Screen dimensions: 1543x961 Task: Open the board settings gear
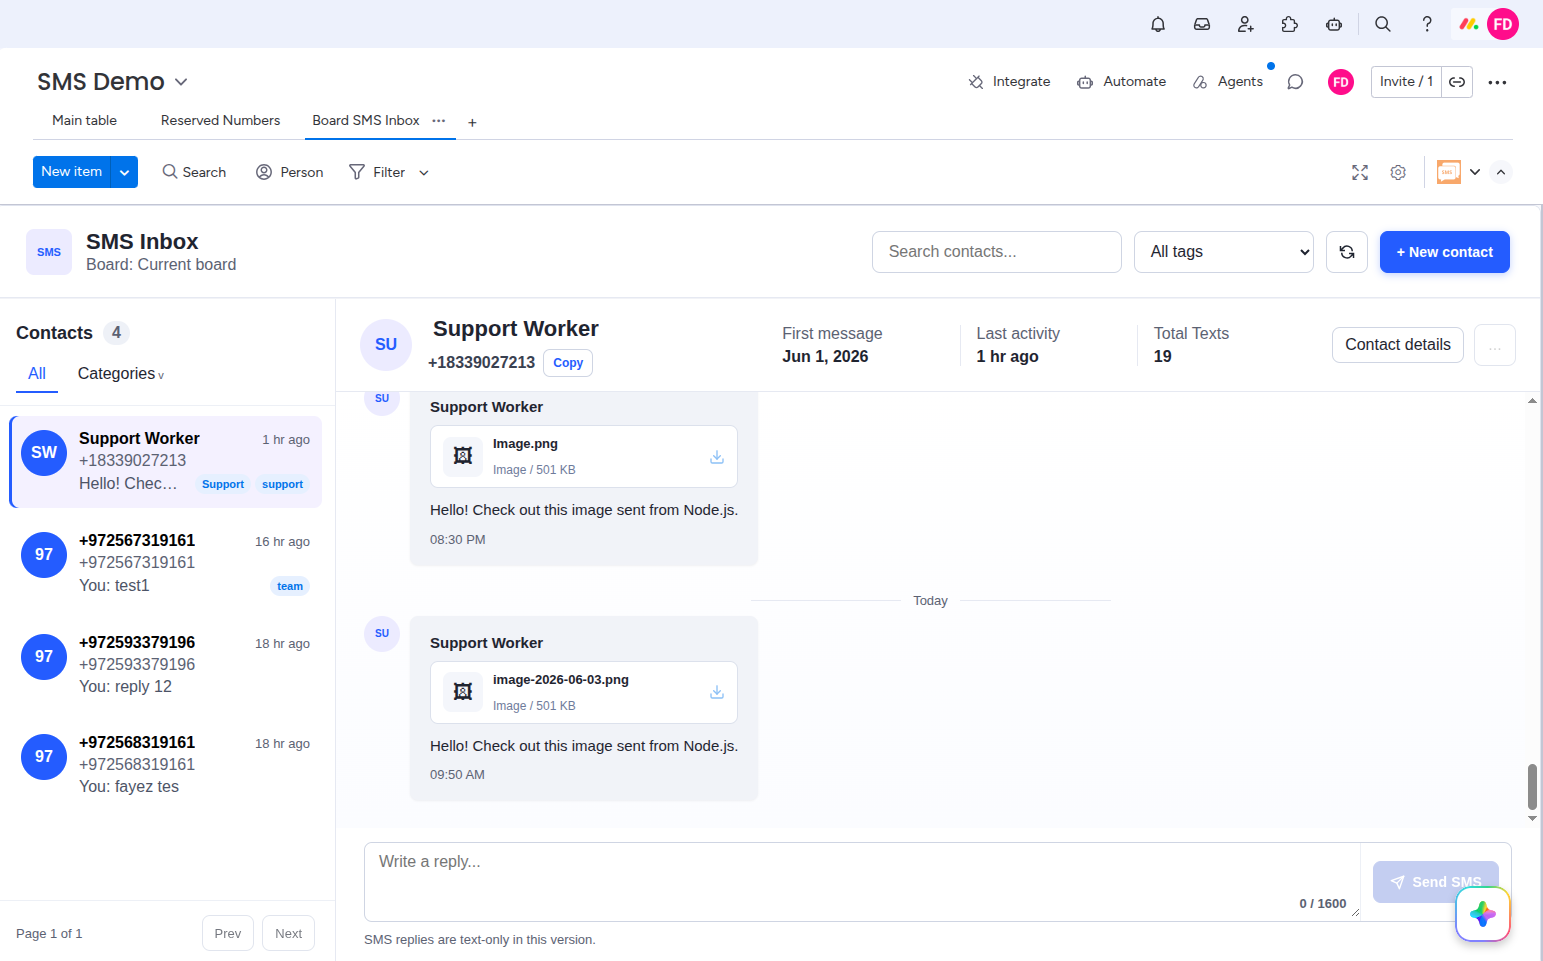(1398, 172)
